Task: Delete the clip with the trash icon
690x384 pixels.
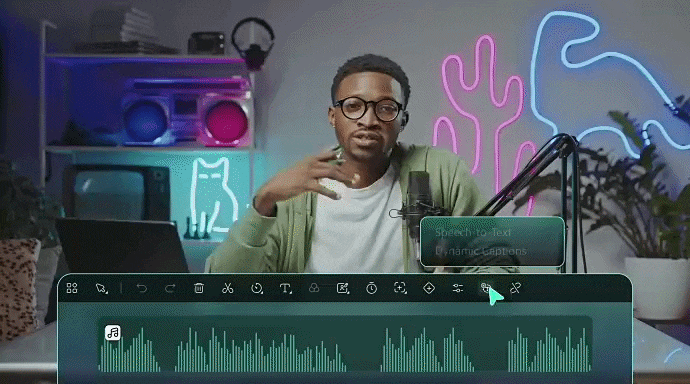Action: (x=199, y=288)
